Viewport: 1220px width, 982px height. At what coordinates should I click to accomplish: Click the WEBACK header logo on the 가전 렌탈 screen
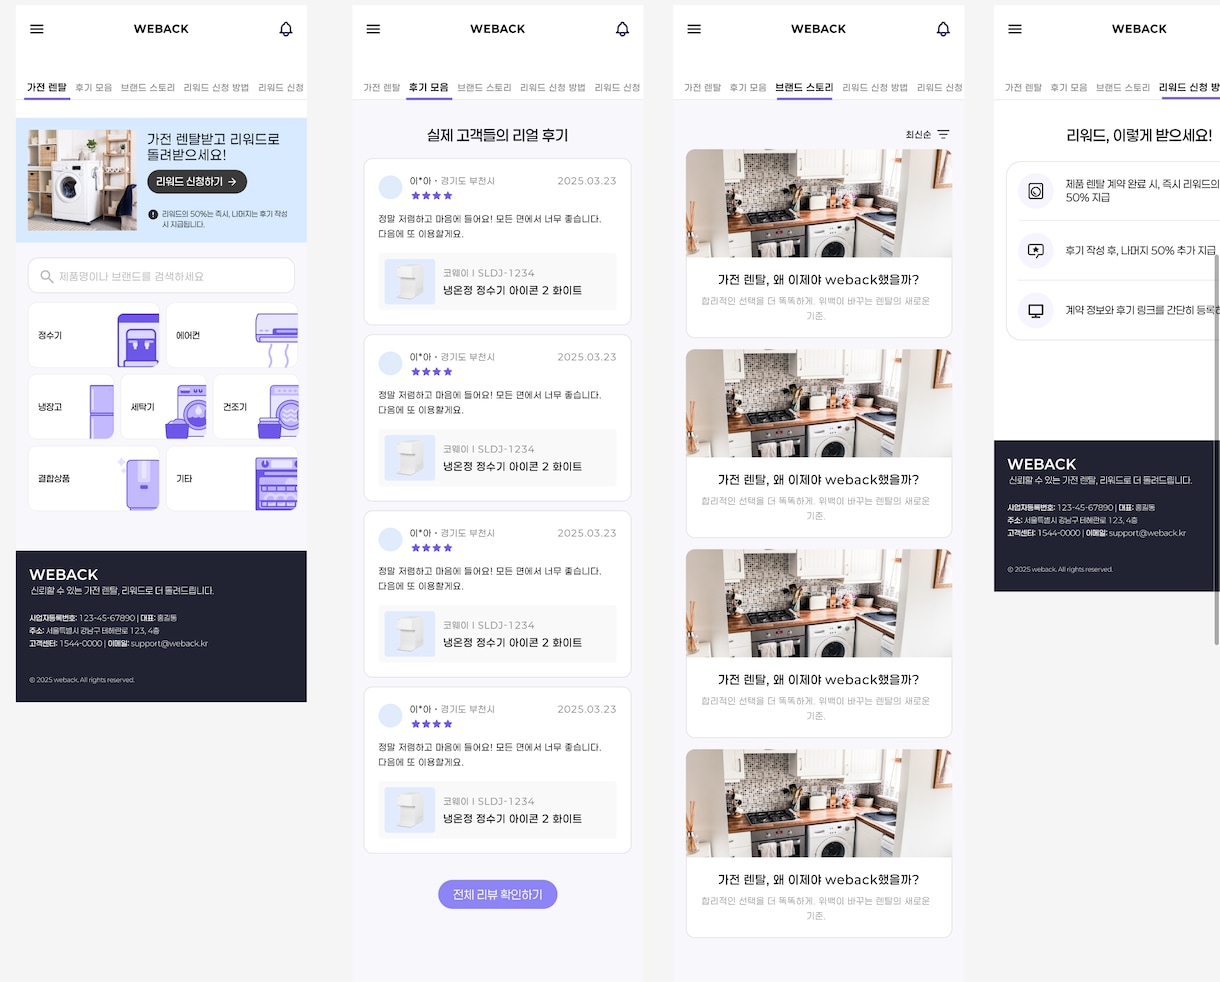(x=161, y=29)
